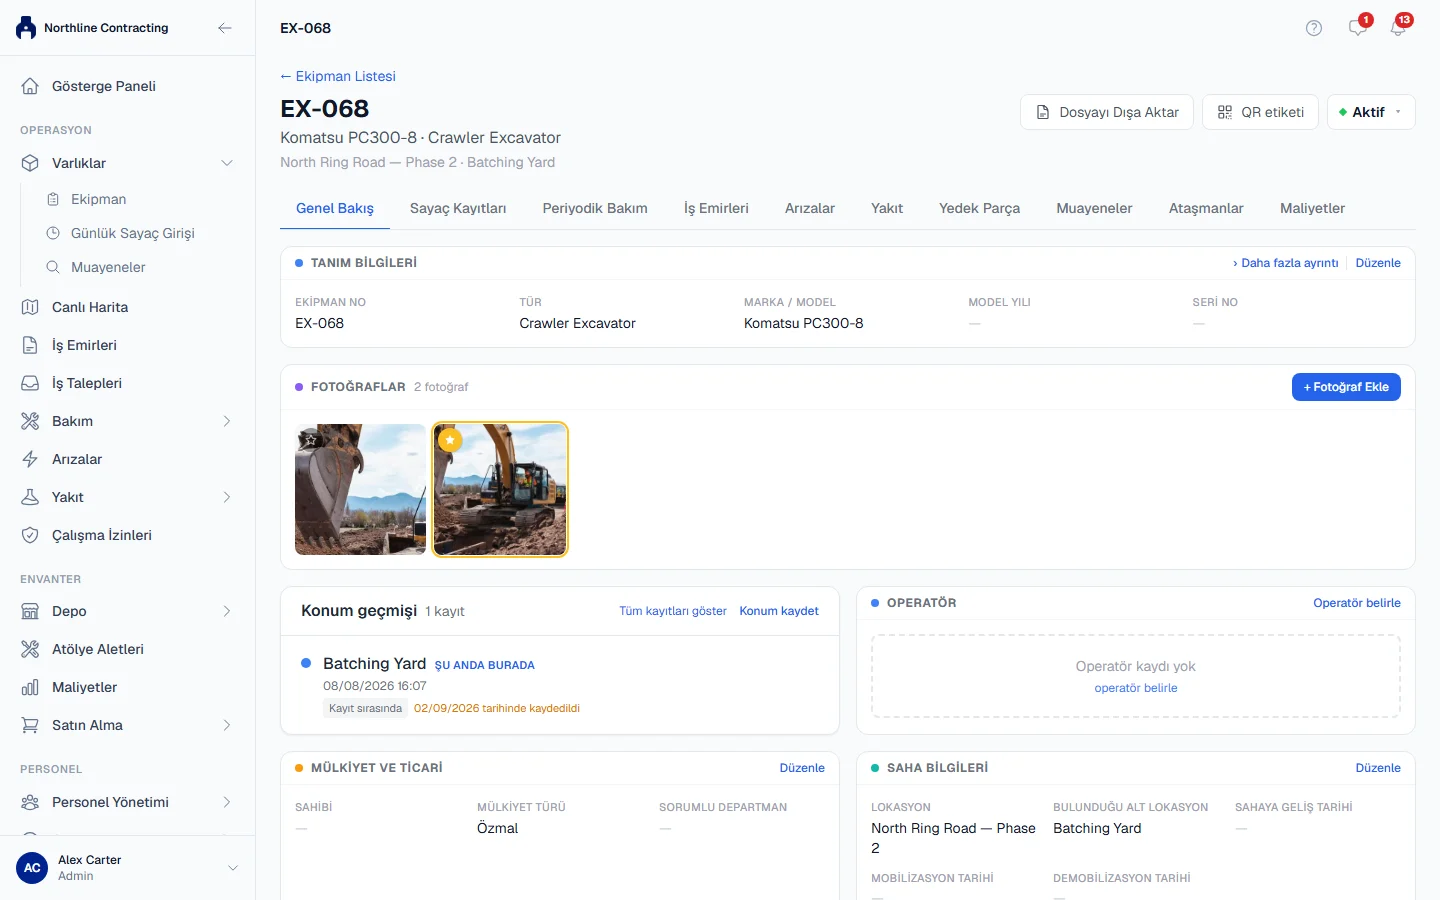Click the QR etiketi button
1440x900 pixels.
[x=1260, y=112]
